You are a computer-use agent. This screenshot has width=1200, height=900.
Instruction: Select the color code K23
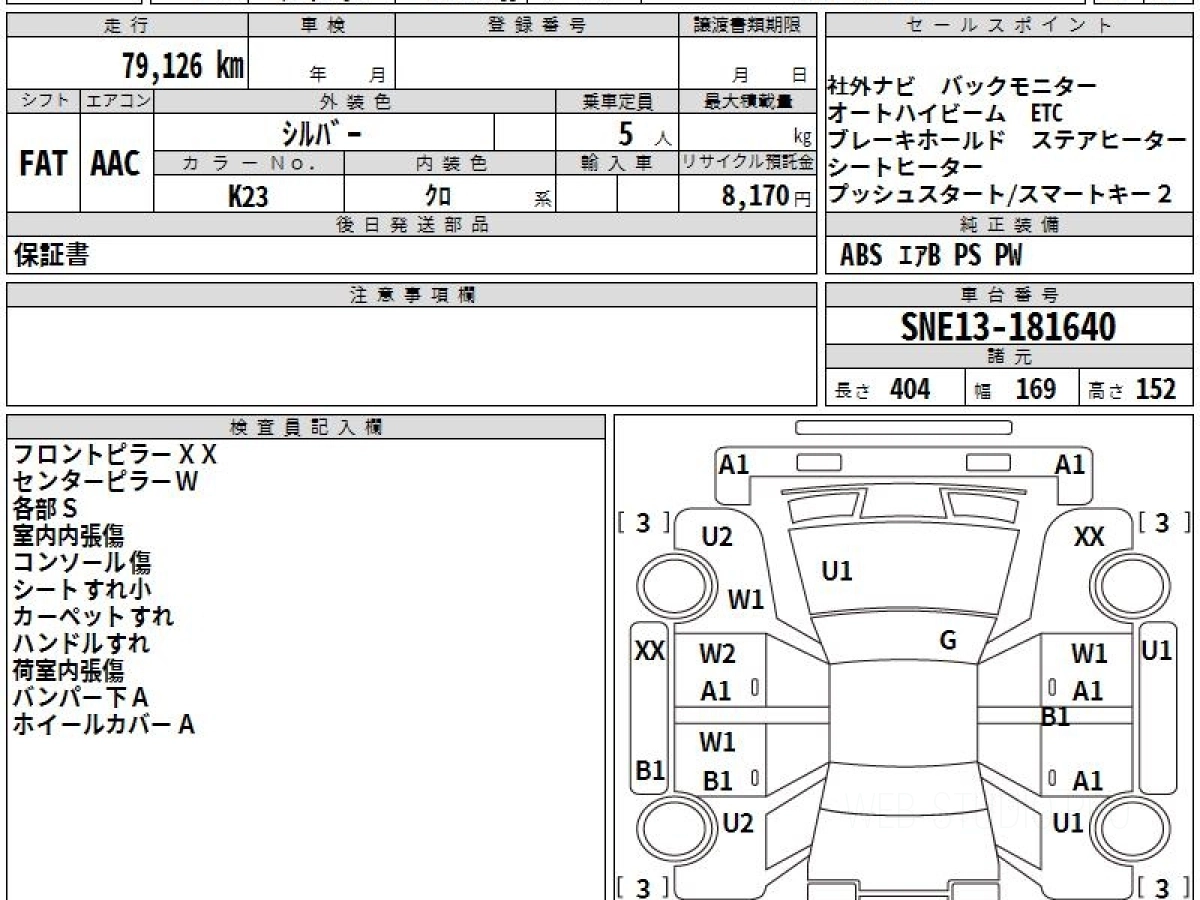pos(248,196)
